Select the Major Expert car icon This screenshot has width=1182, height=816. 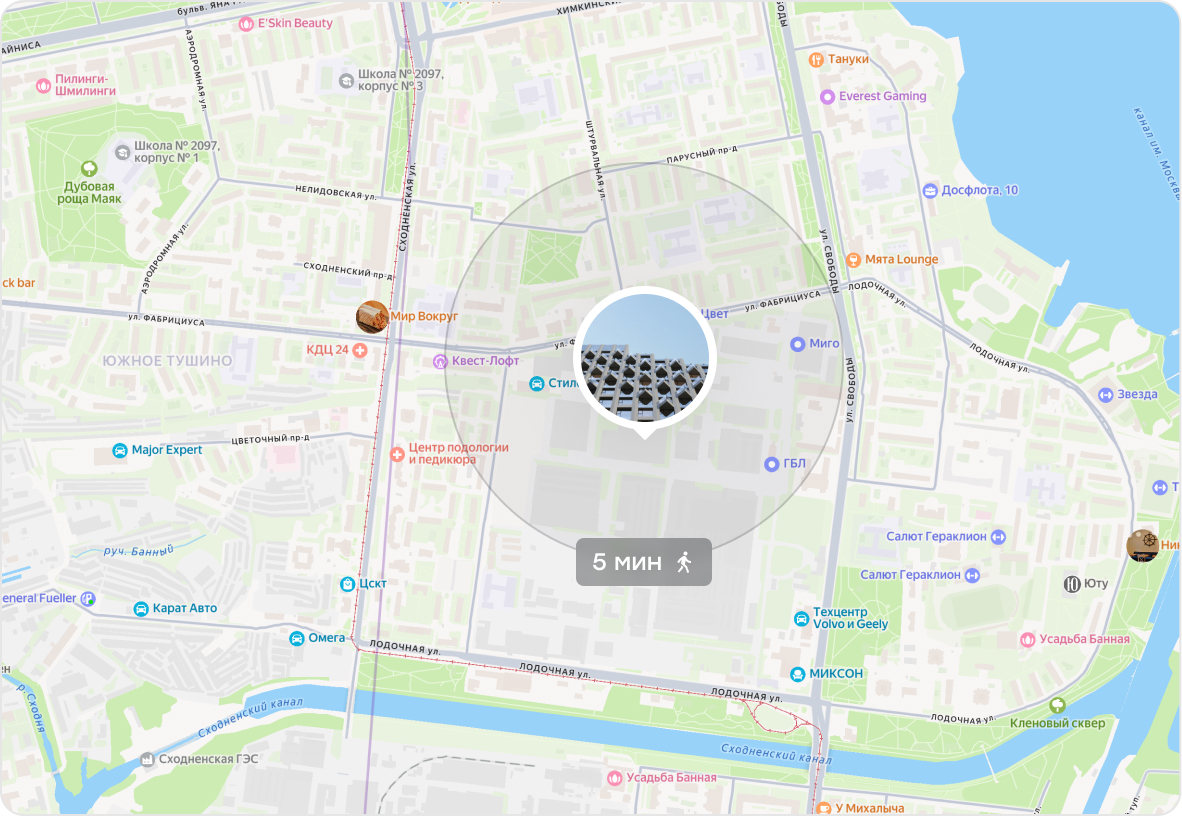pos(120,450)
